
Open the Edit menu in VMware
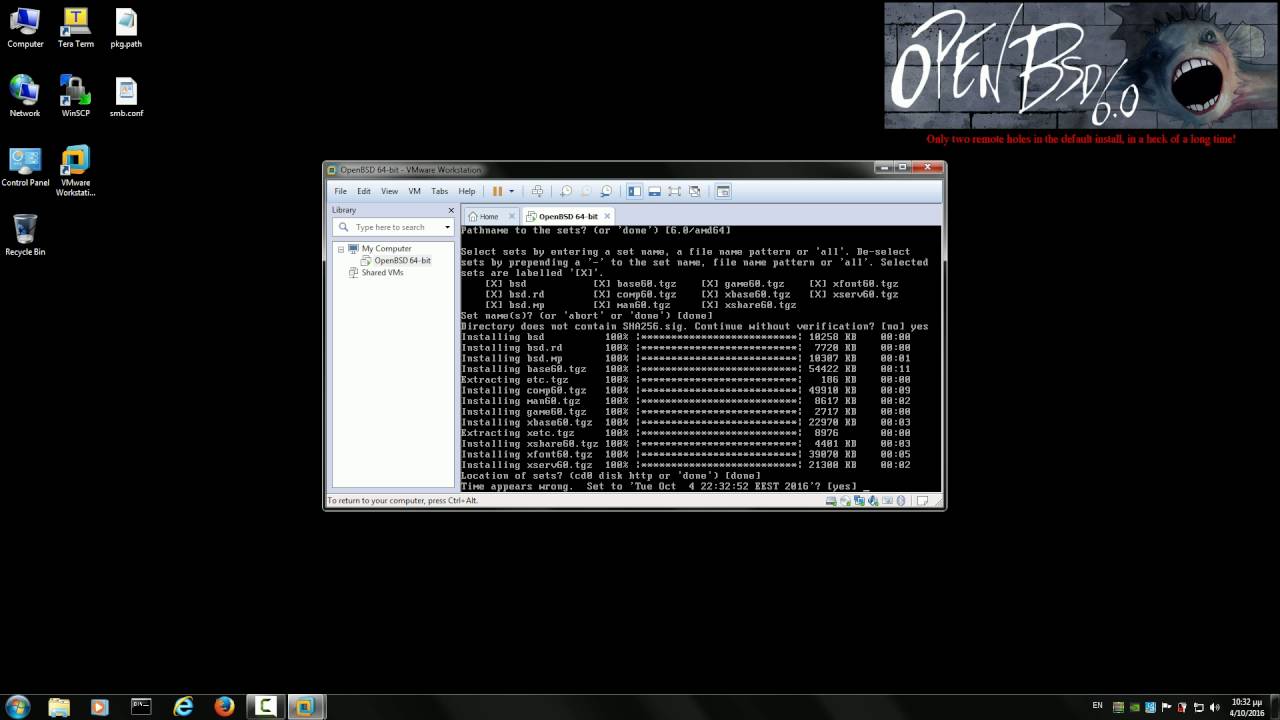364,191
